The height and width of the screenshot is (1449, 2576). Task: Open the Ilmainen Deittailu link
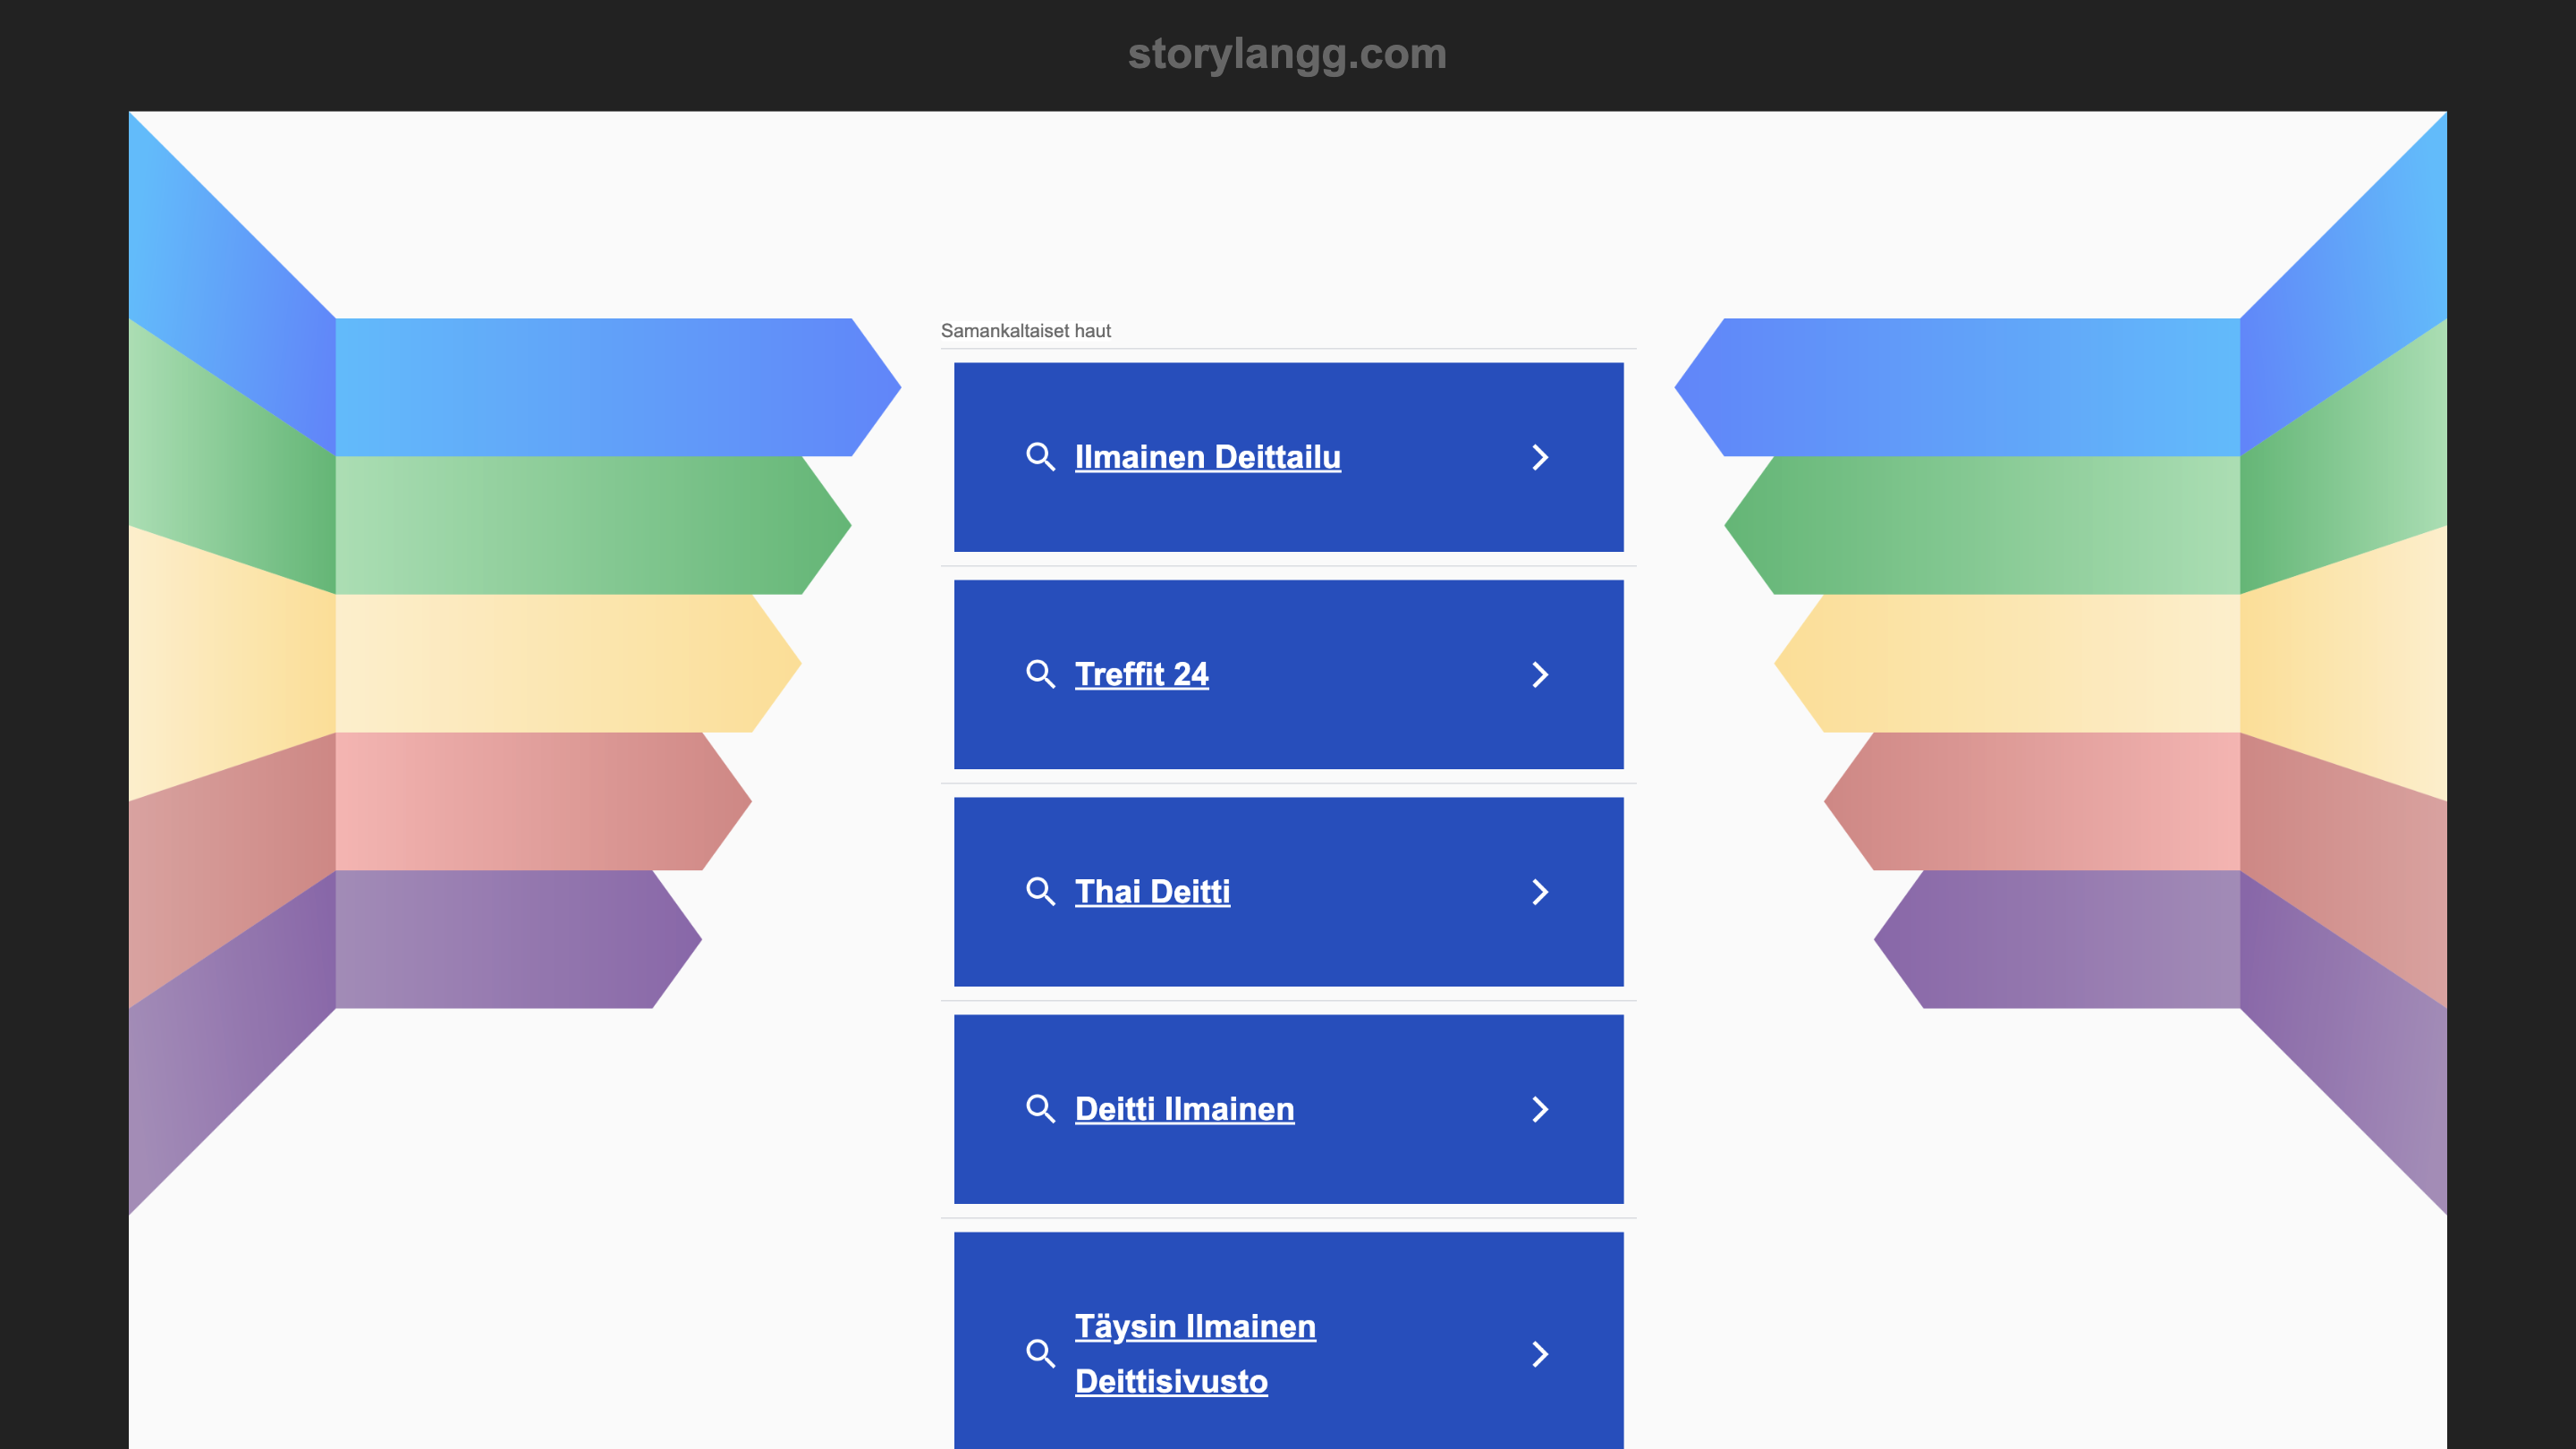[1207, 456]
